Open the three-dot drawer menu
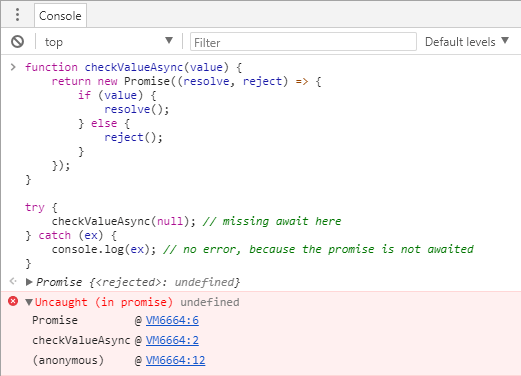This screenshot has width=521, height=376. (17, 15)
